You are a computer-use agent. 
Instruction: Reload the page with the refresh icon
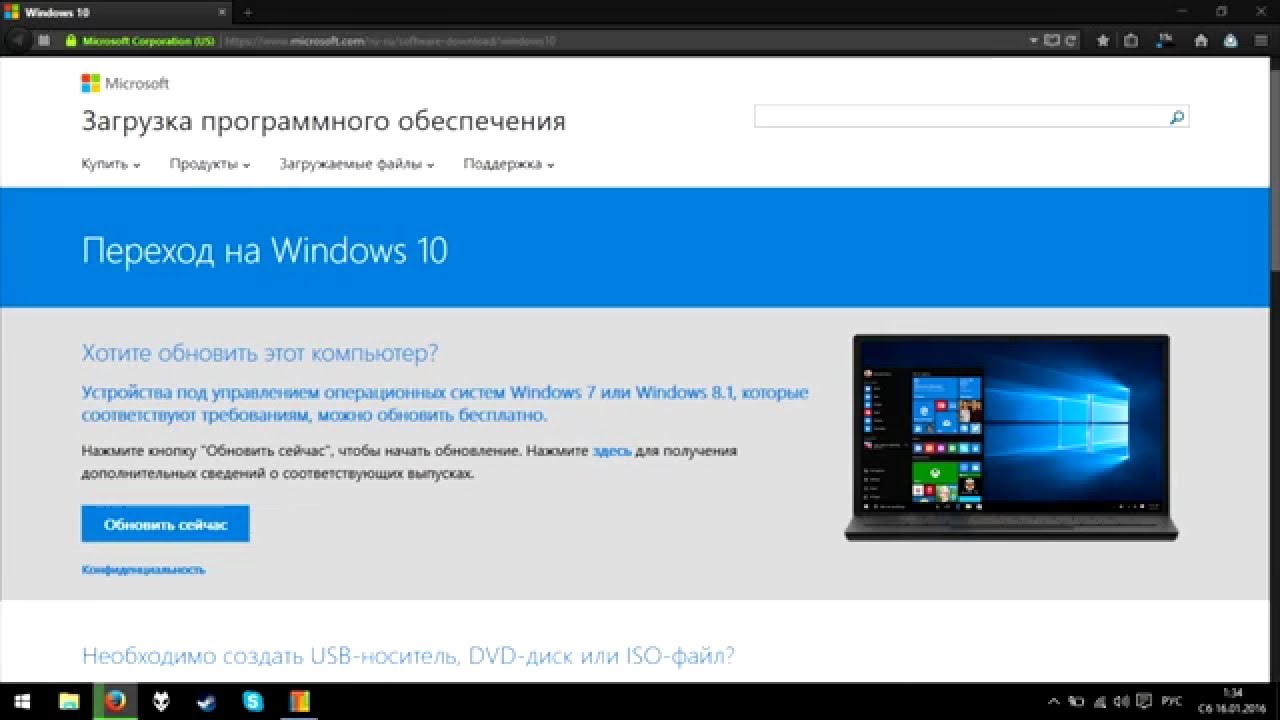pos(1070,41)
